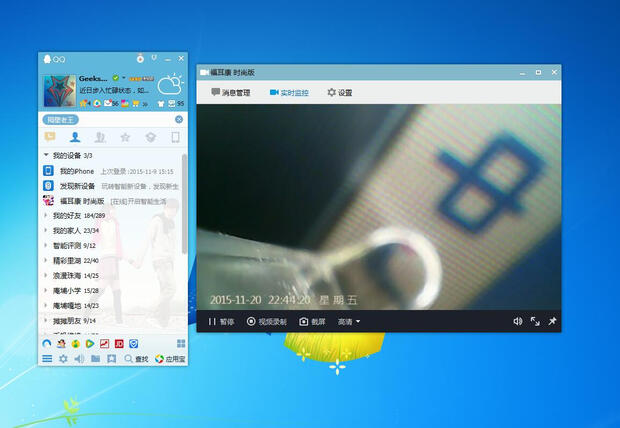Open the 消息管理 tab

(x=231, y=93)
